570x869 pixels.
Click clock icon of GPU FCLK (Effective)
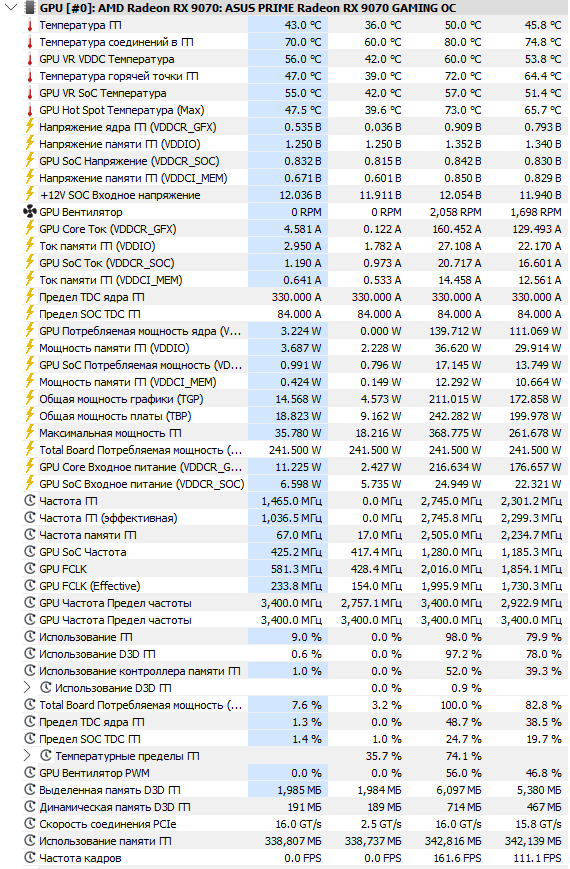(30, 586)
